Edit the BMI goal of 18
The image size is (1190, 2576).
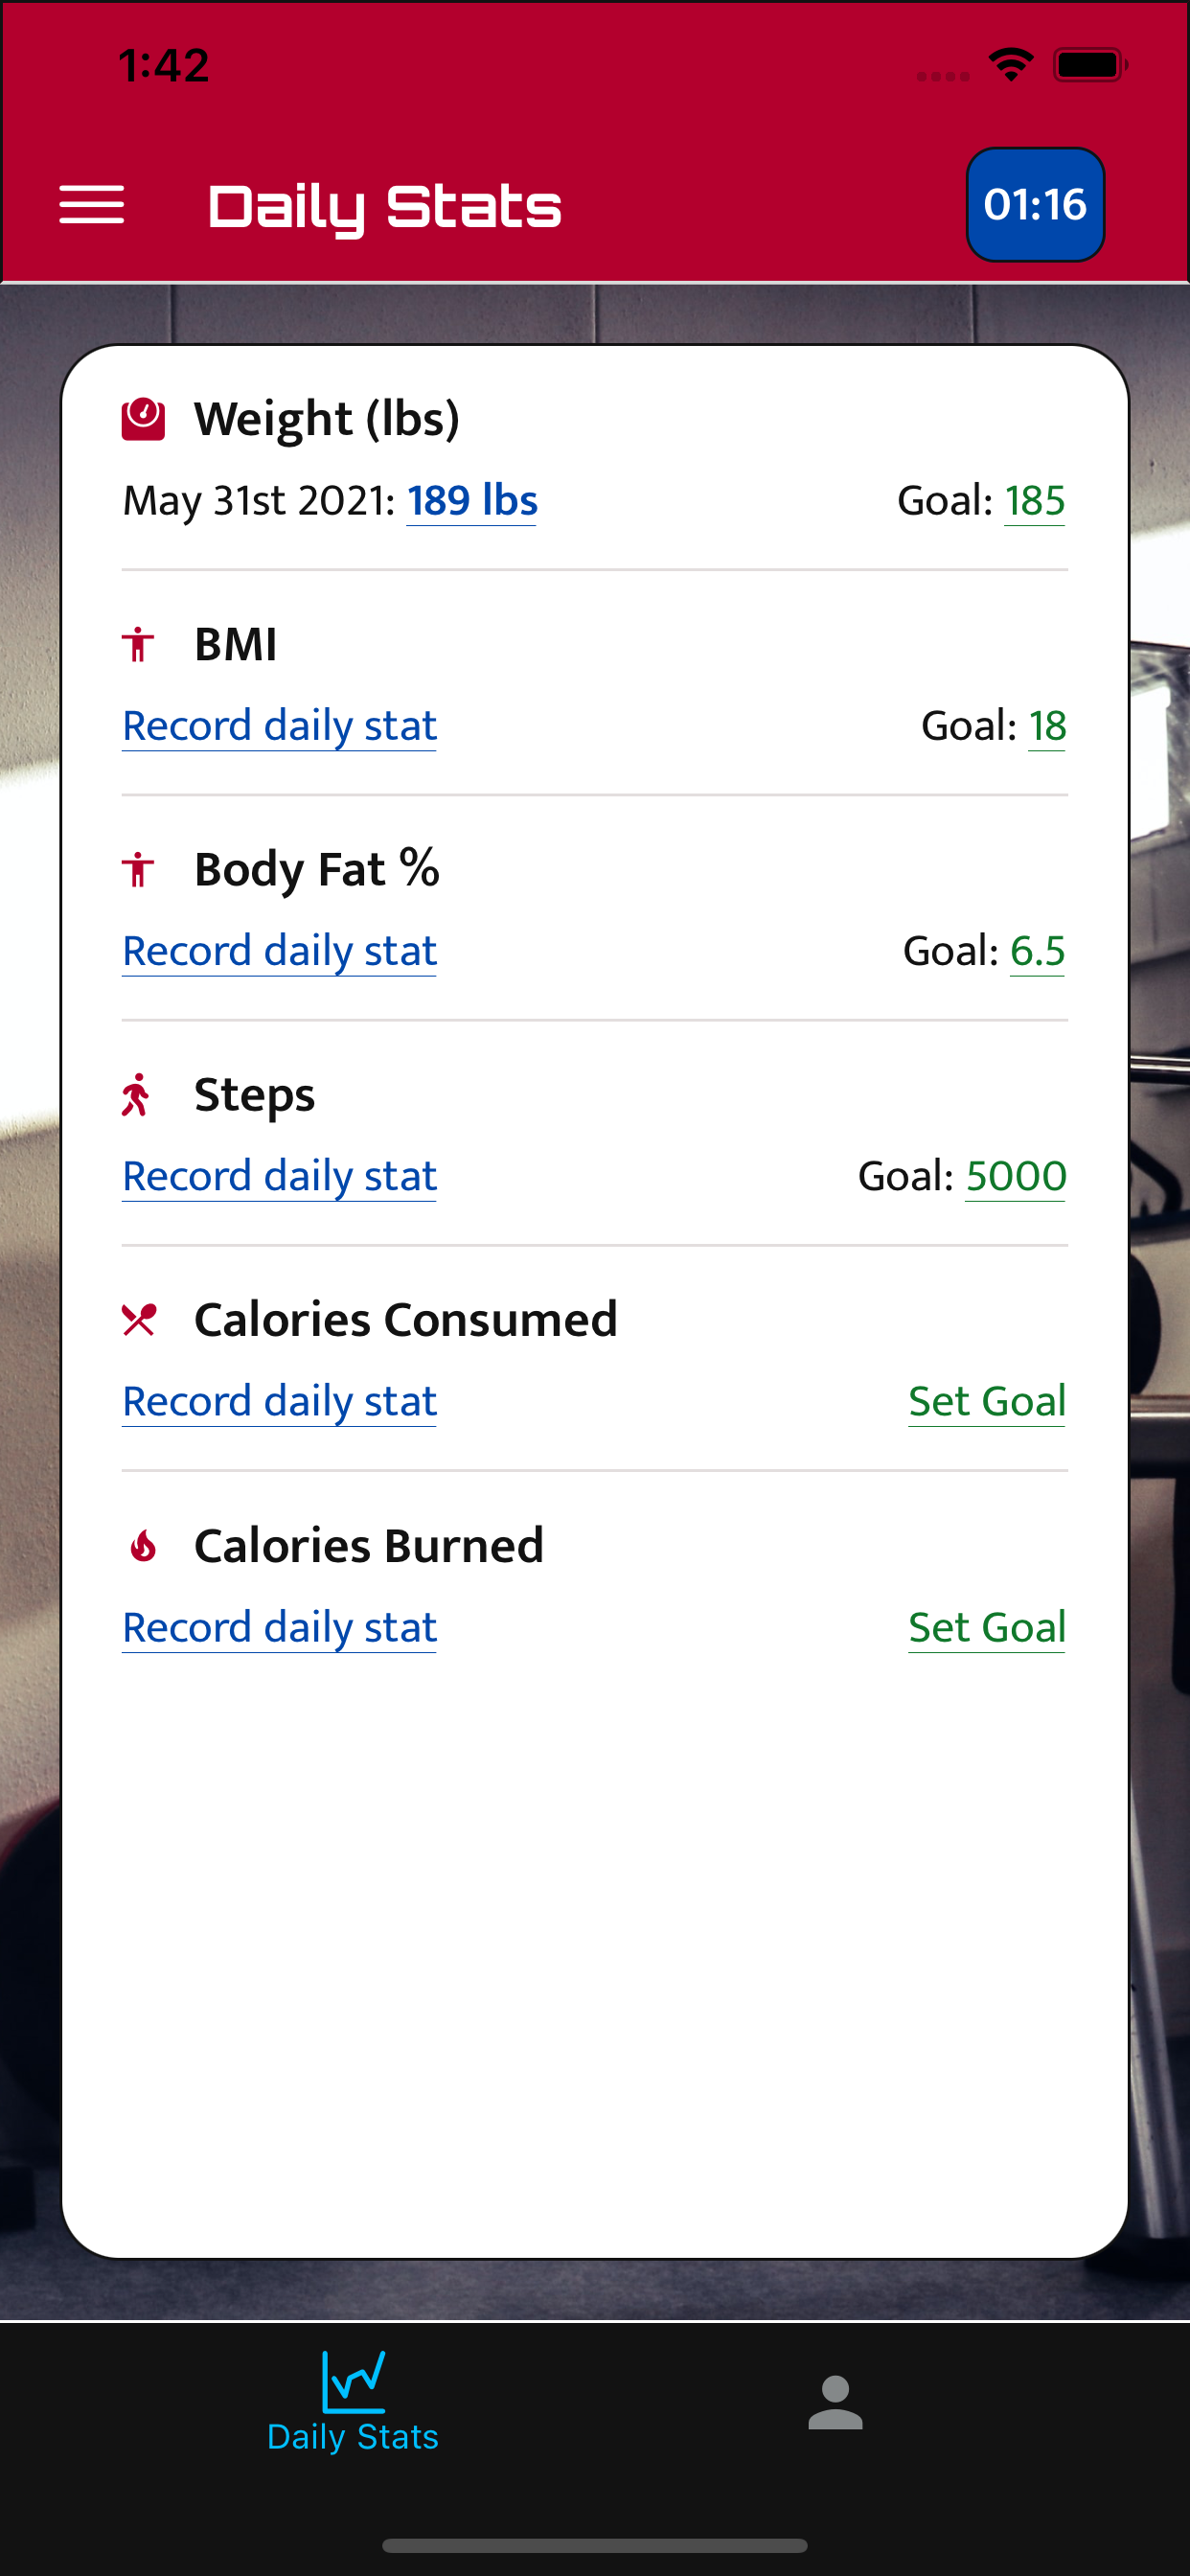tap(1047, 725)
